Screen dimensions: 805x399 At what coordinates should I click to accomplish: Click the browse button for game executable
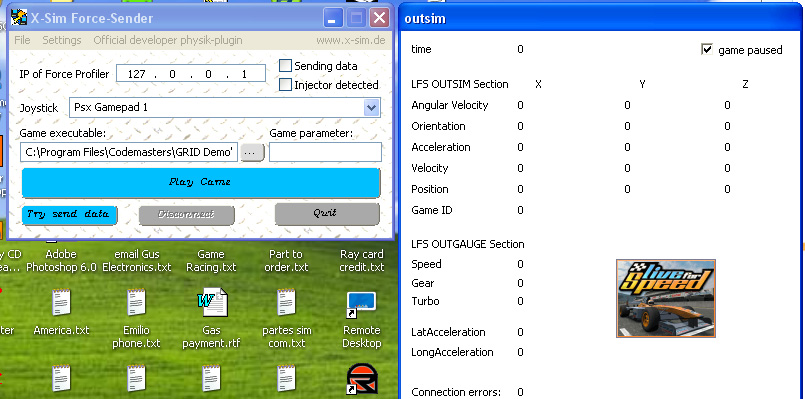coord(252,153)
